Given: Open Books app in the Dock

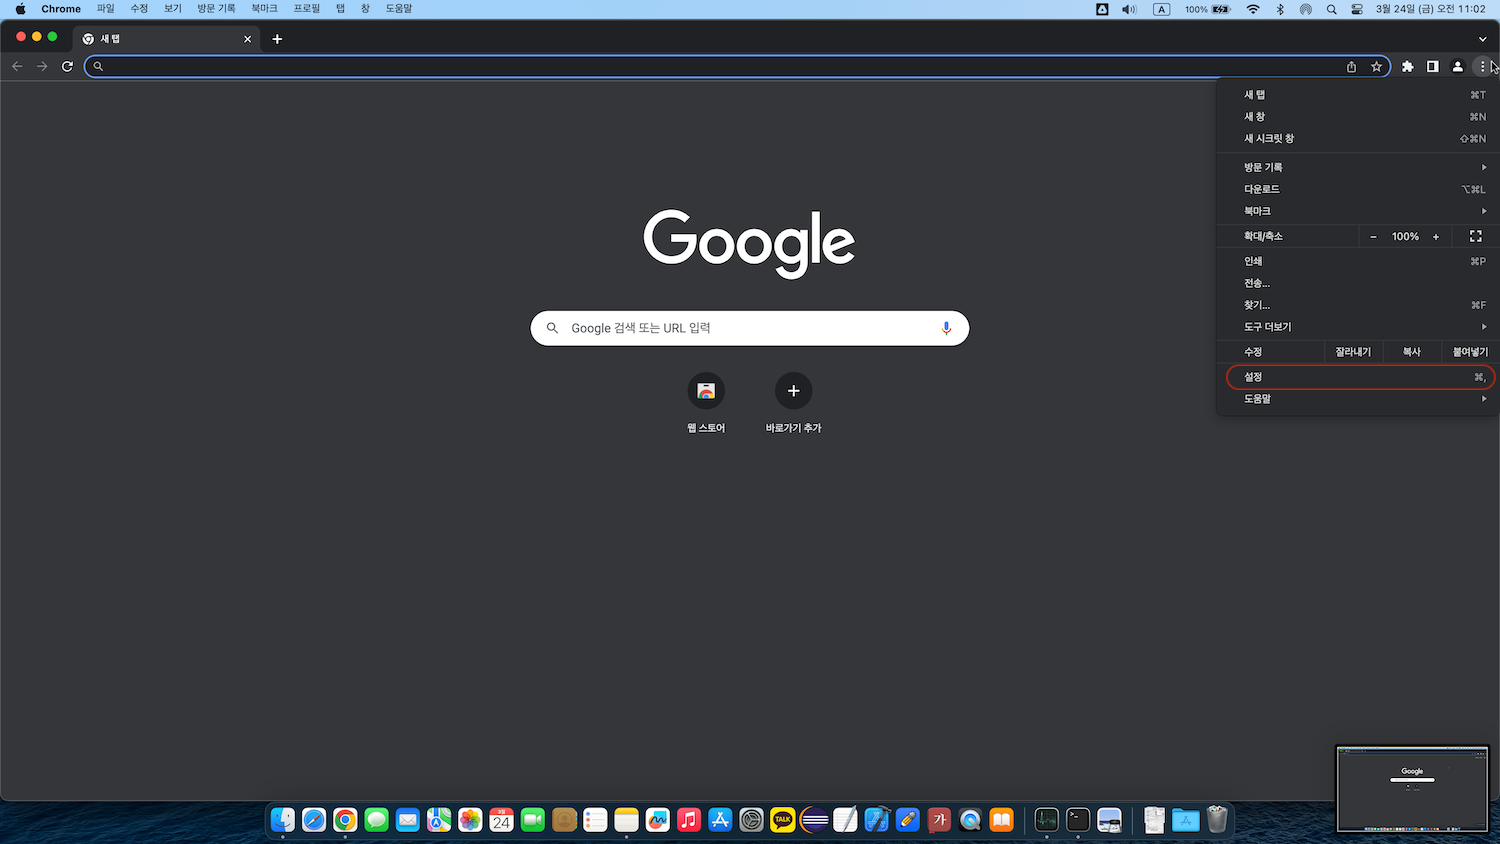Looking at the screenshot, I should (1001, 820).
